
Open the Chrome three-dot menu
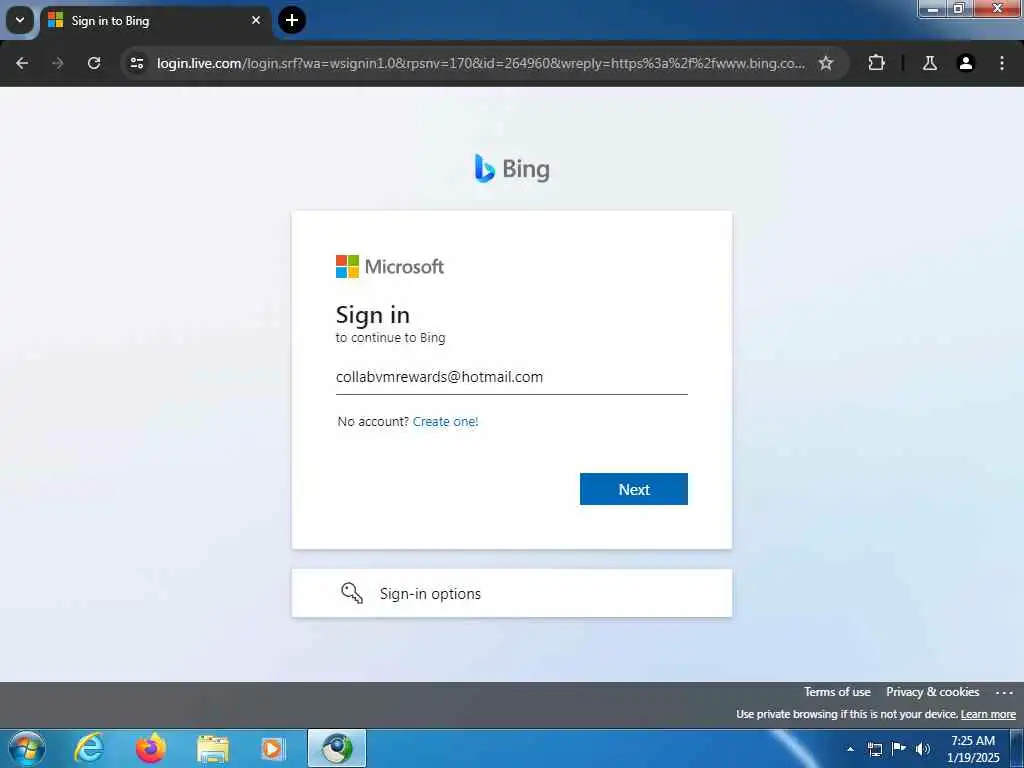[1002, 63]
